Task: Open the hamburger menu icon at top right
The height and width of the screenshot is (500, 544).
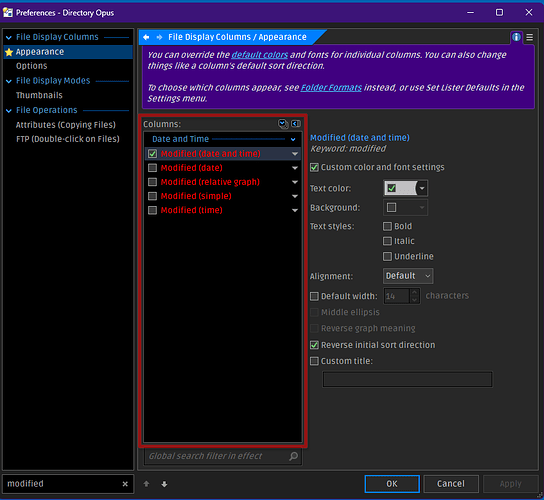Action: (529, 37)
